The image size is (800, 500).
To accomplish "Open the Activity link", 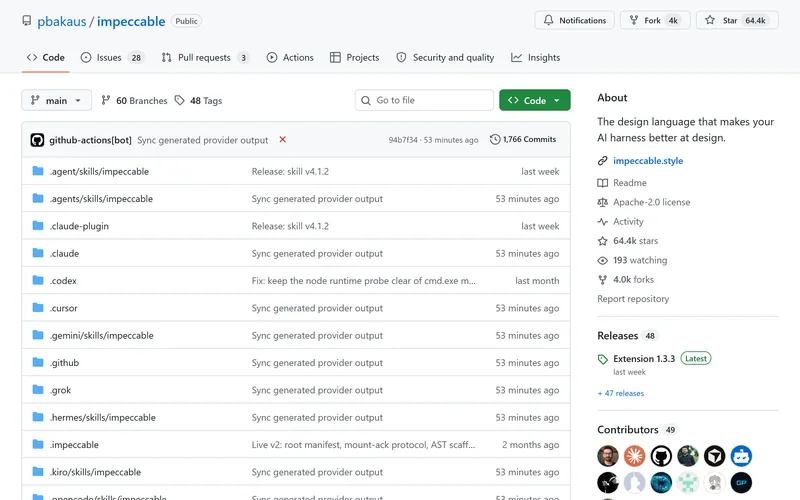I will [x=628, y=221].
